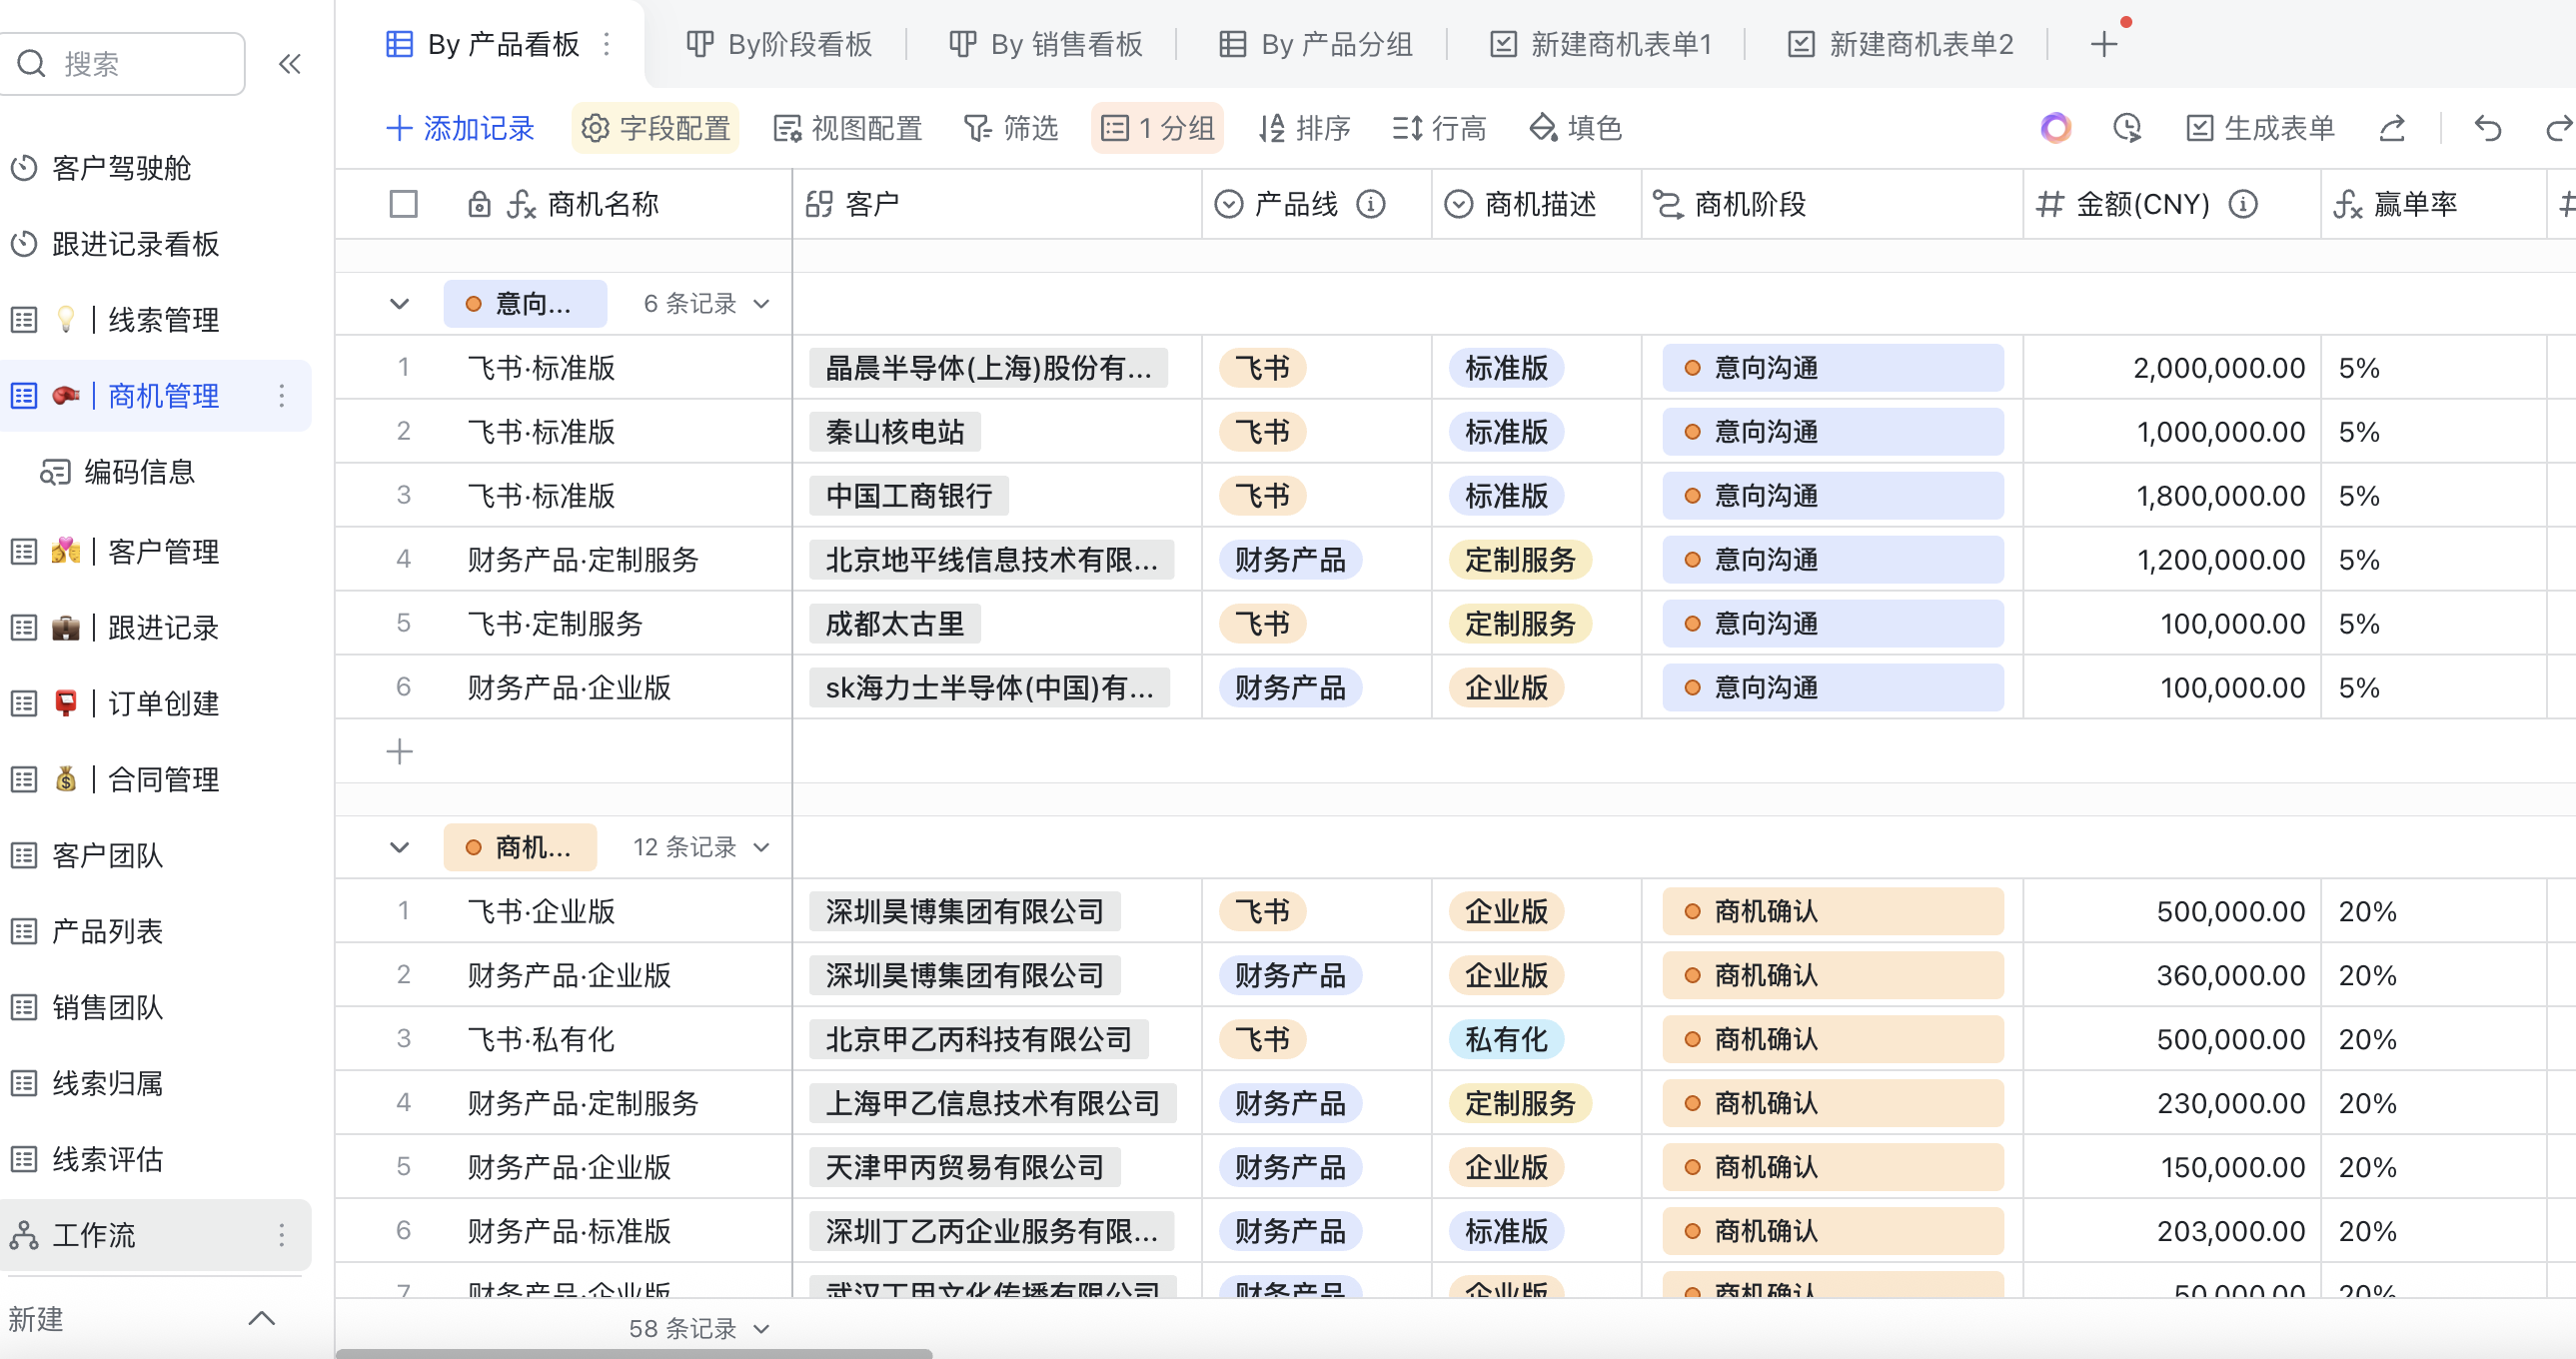Open the colorful AI assistant circle icon

2055,128
